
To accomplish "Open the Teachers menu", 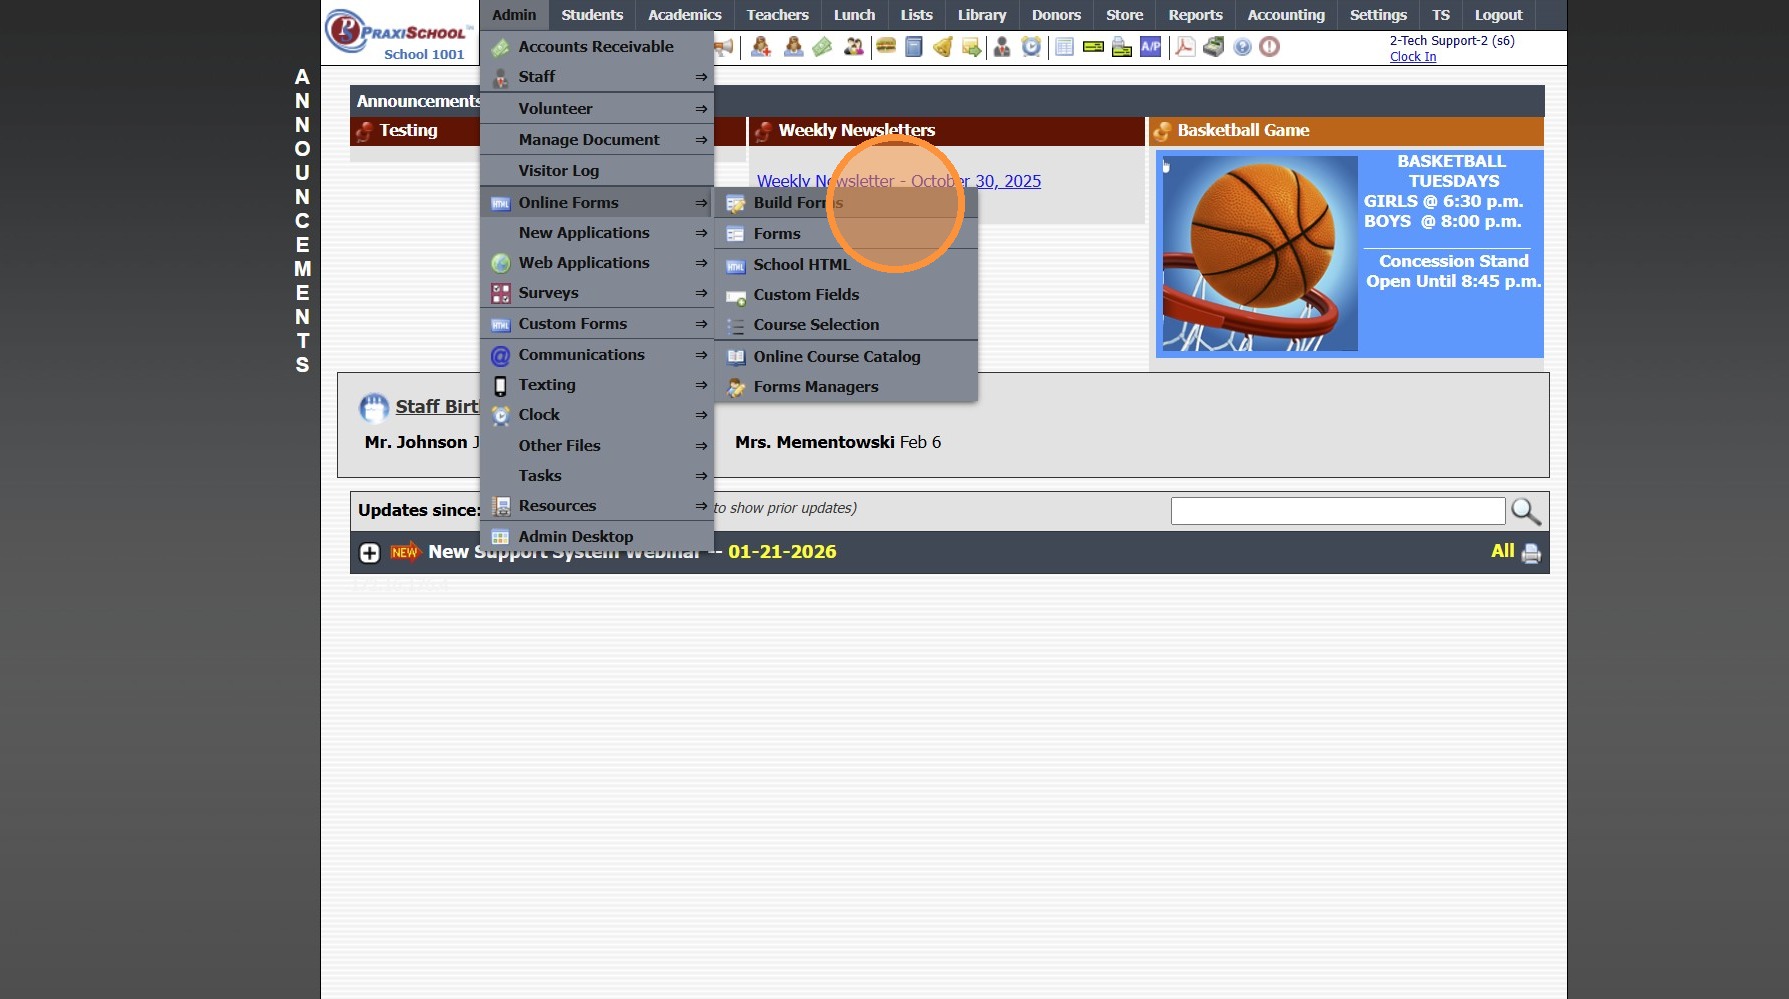I will tap(778, 15).
